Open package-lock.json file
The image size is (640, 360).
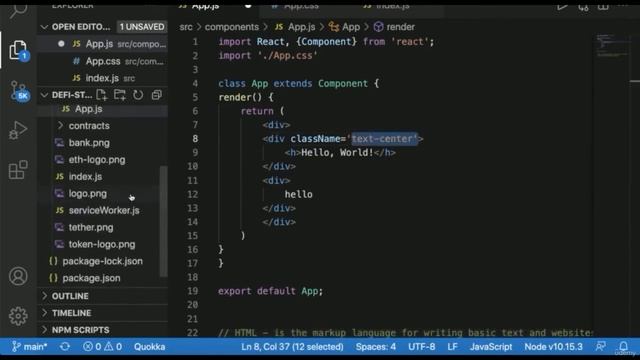click(x=102, y=261)
